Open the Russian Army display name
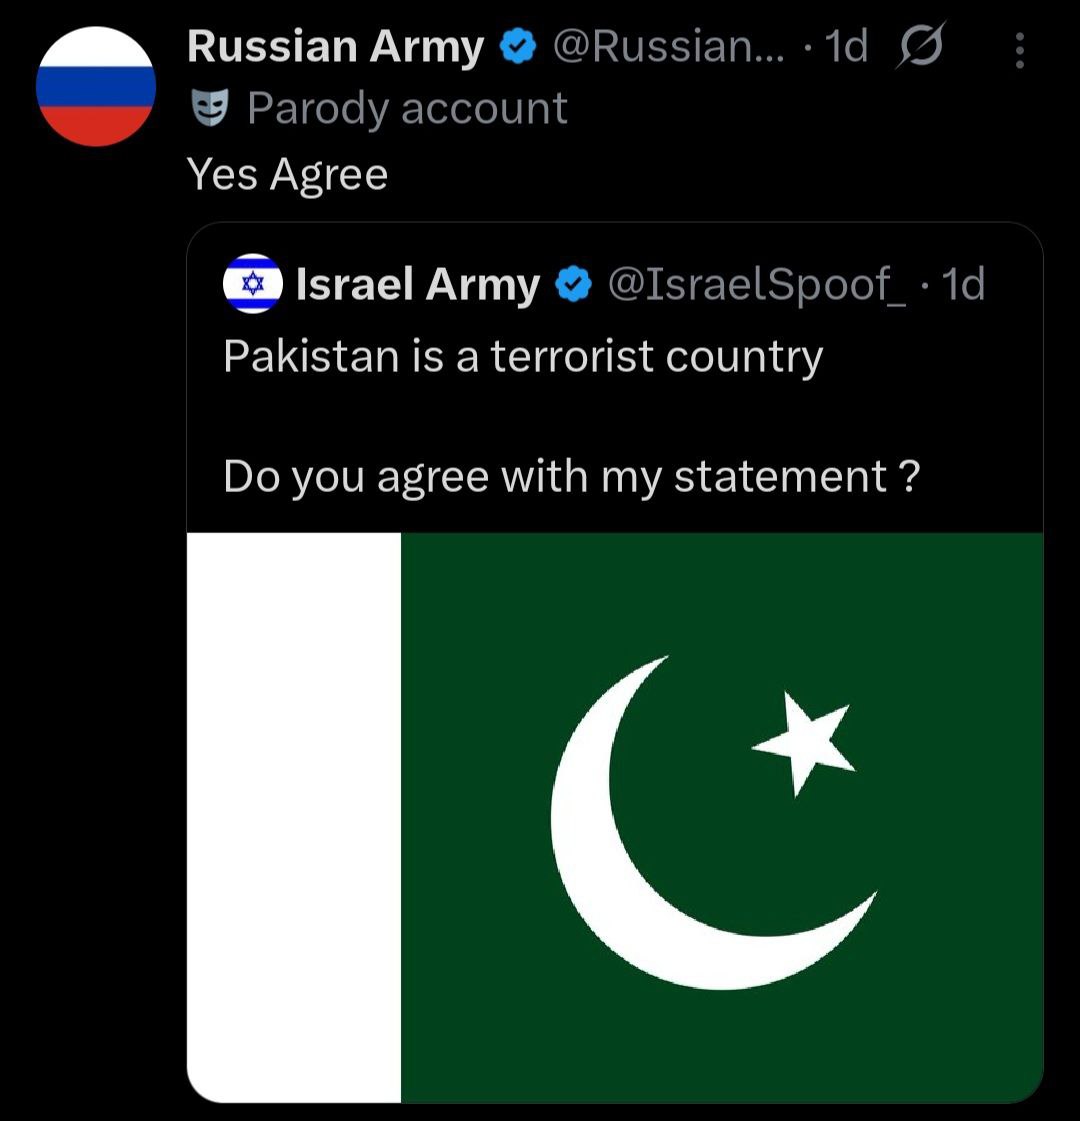1080x1121 pixels. point(335,47)
